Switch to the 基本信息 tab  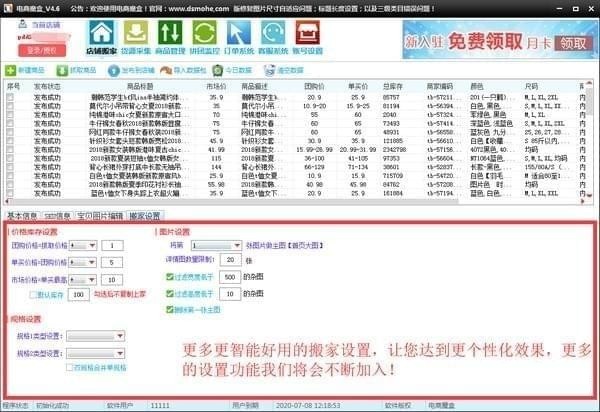coord(22,216)
